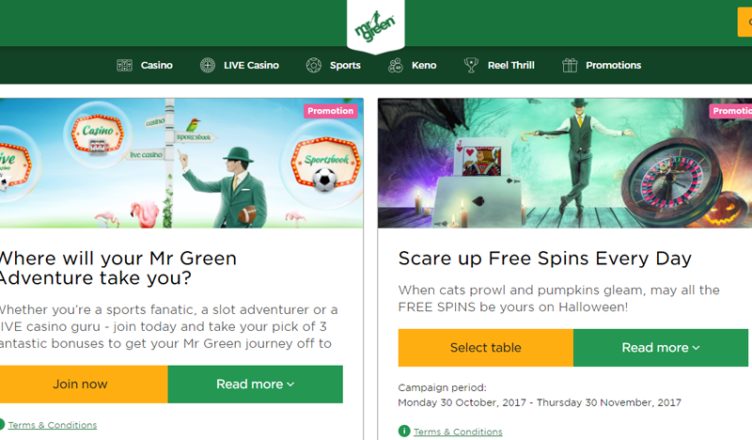Click the Reel Thrill trophy icon

[471, 65]
